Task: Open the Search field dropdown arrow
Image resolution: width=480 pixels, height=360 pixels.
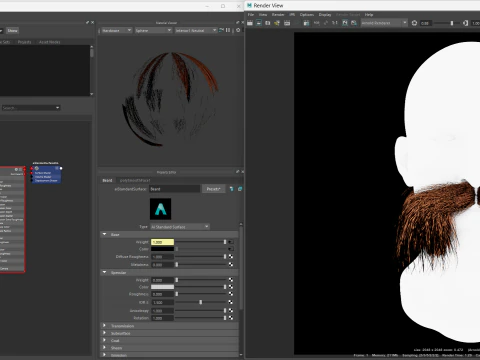Action: pos(57,108)
